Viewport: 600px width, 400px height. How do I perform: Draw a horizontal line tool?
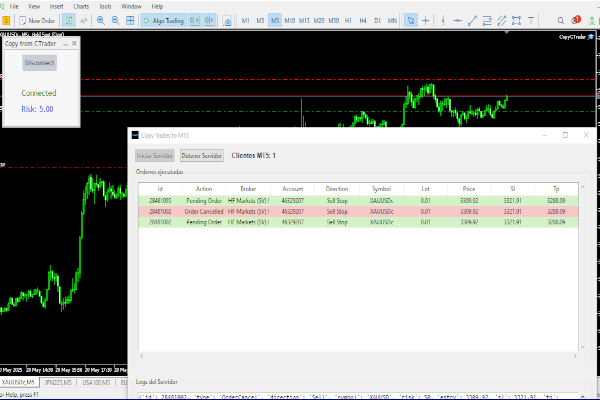coord(458,21)
